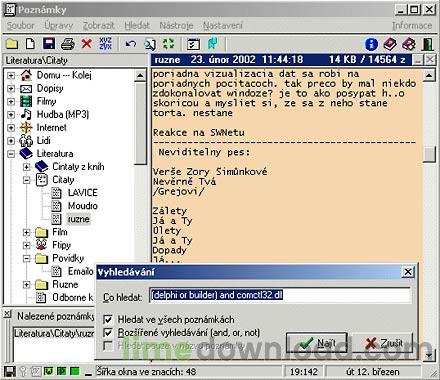Click the grey W icon in status bar
The height and width of the screenshot is (380, 440).
coord(36,371)
